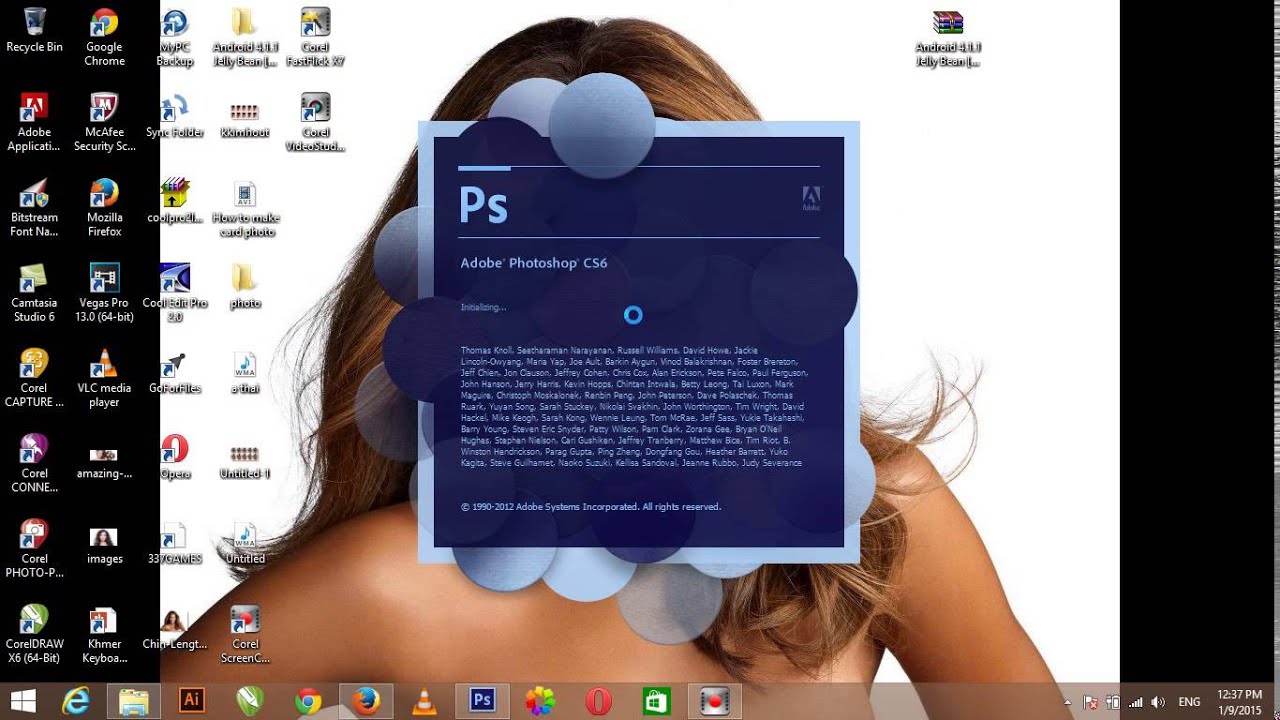This screenshot has width=1280, height=720.
Task: Select the Camtasia Studio 6 shortcut
Action: [x=34, y=292]
